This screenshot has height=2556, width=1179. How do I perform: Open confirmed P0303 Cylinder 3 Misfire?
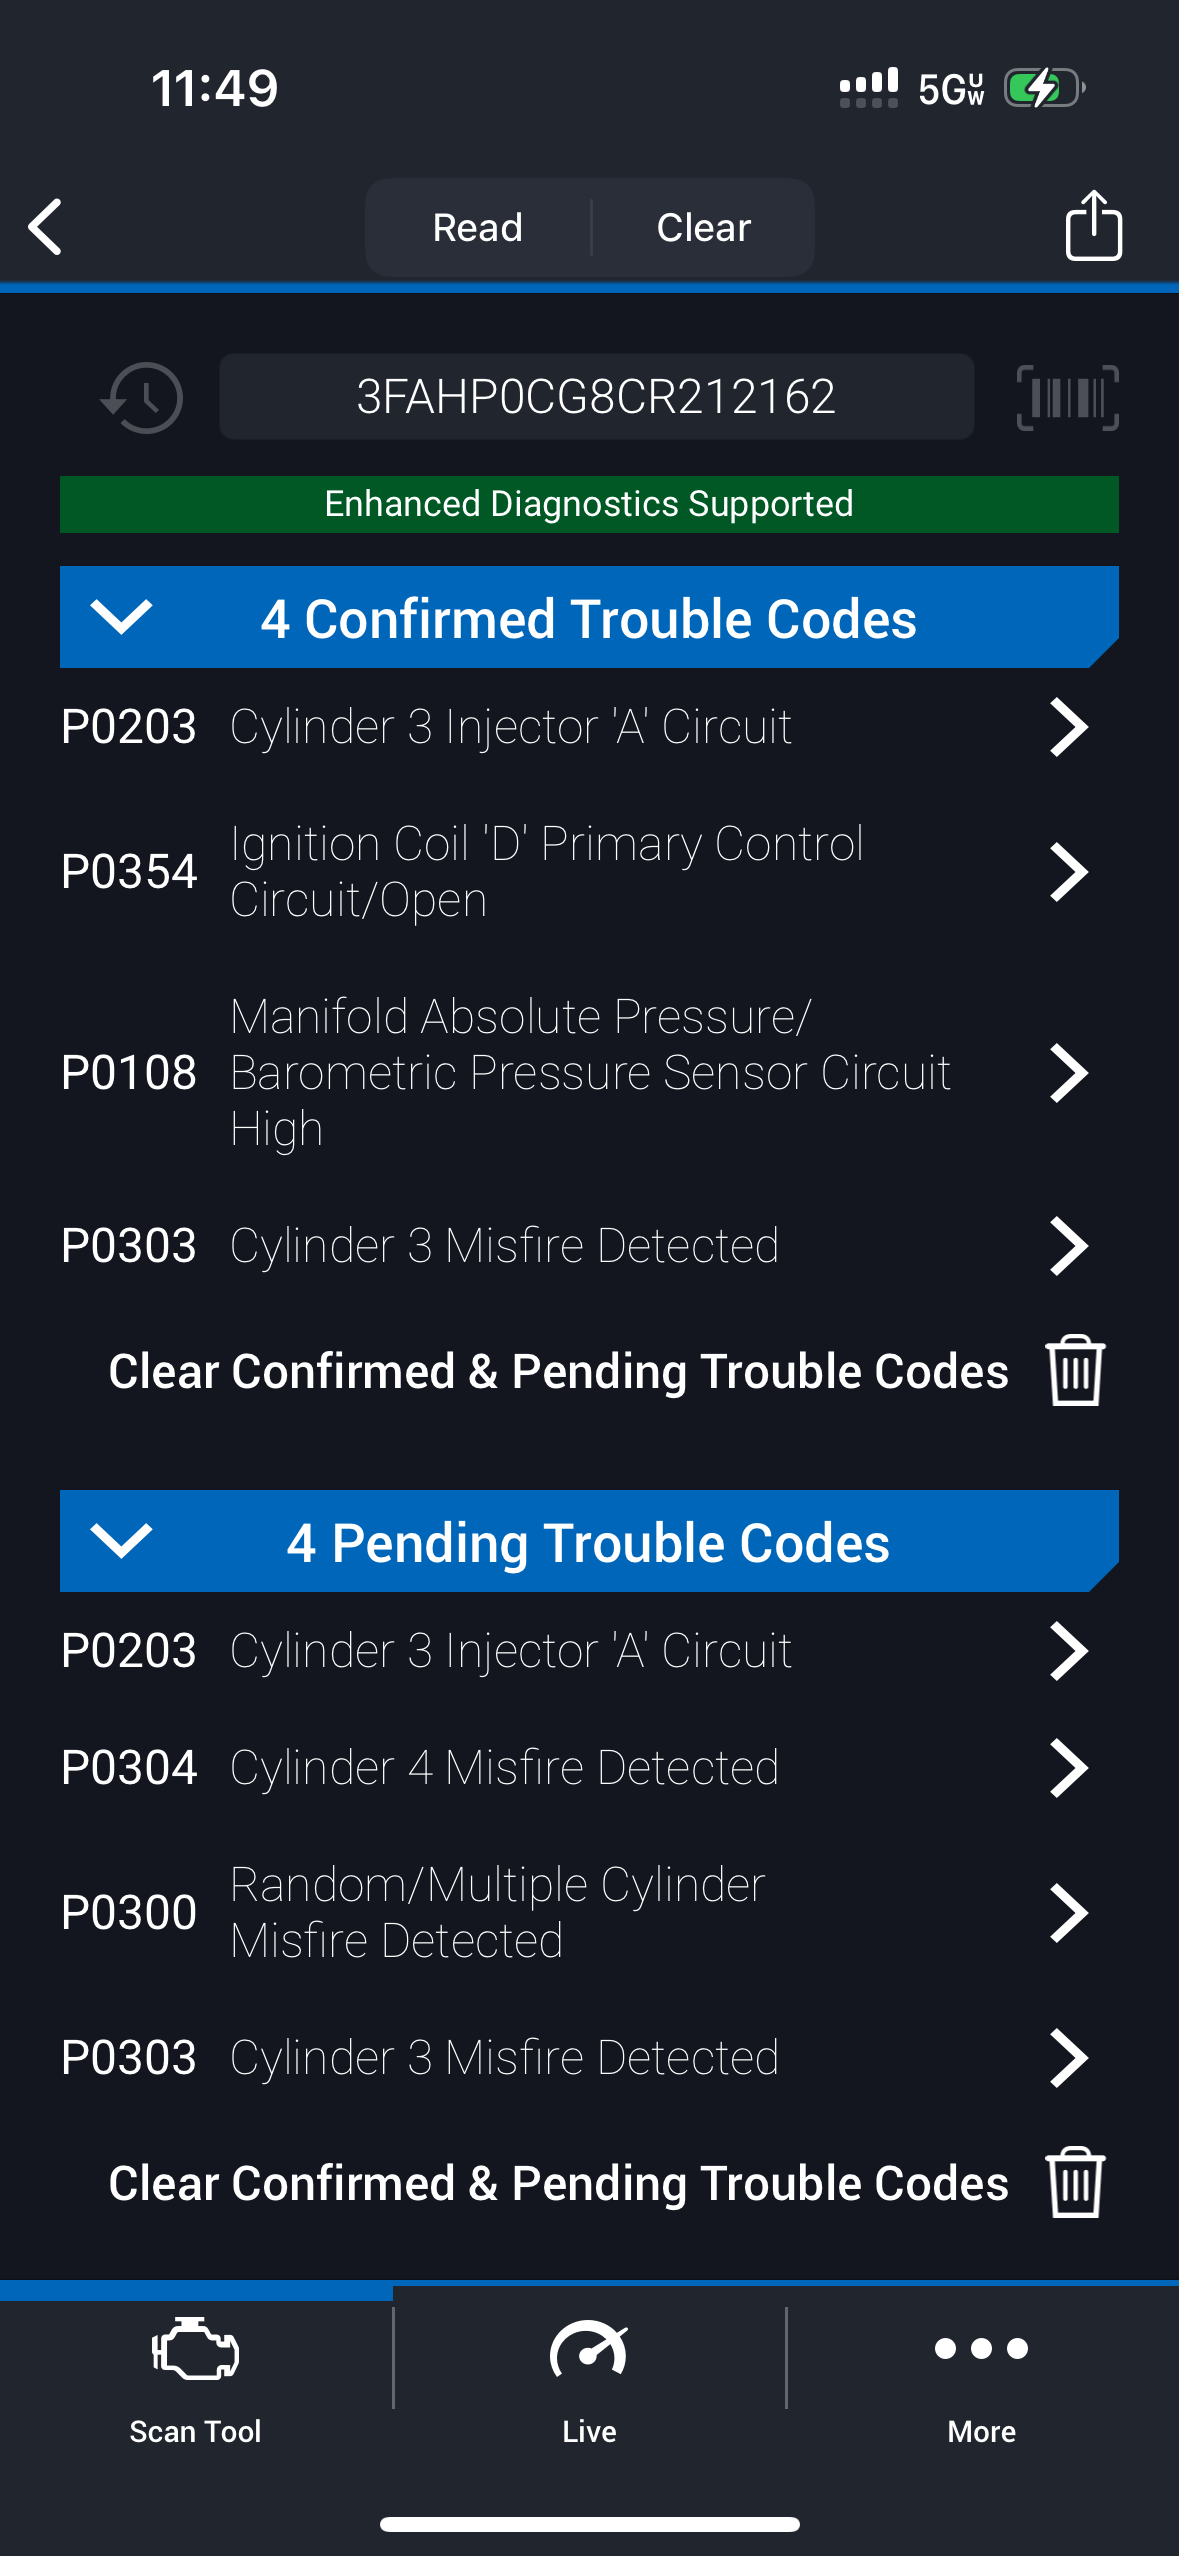[589, 1246]
